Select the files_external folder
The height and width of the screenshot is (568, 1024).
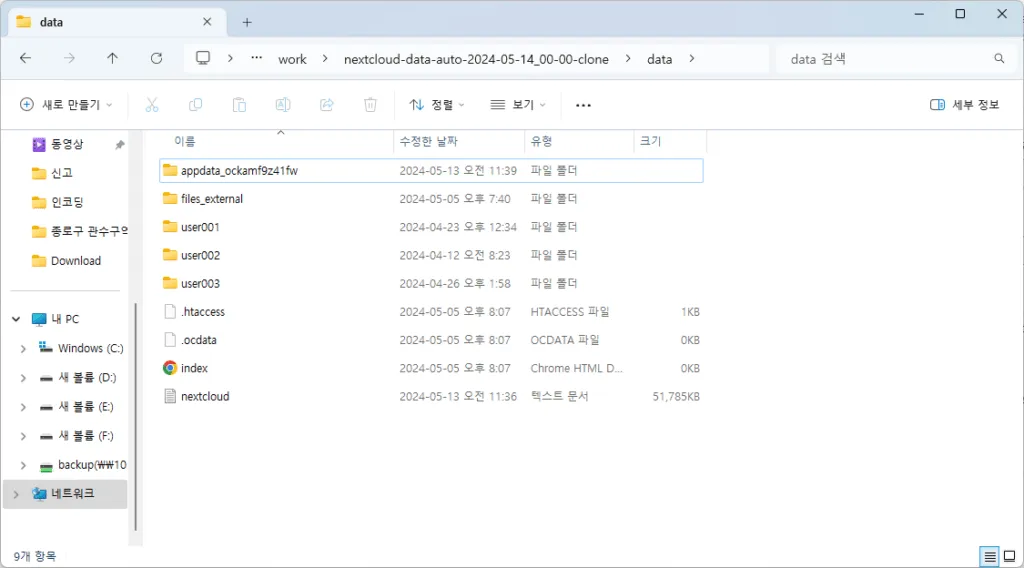click(x=431, y=198)
